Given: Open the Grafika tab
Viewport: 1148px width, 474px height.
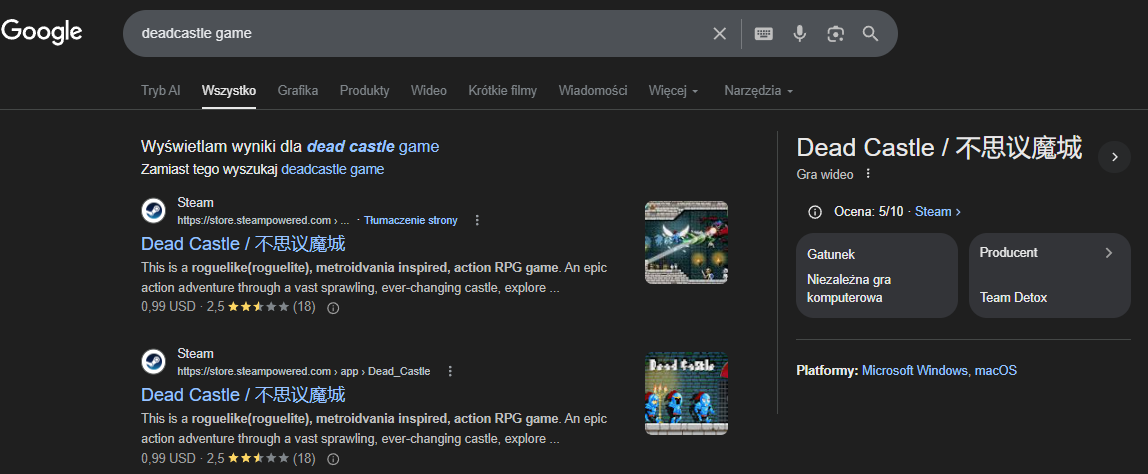Looking at the screenshot, I should tap(298, 91).
